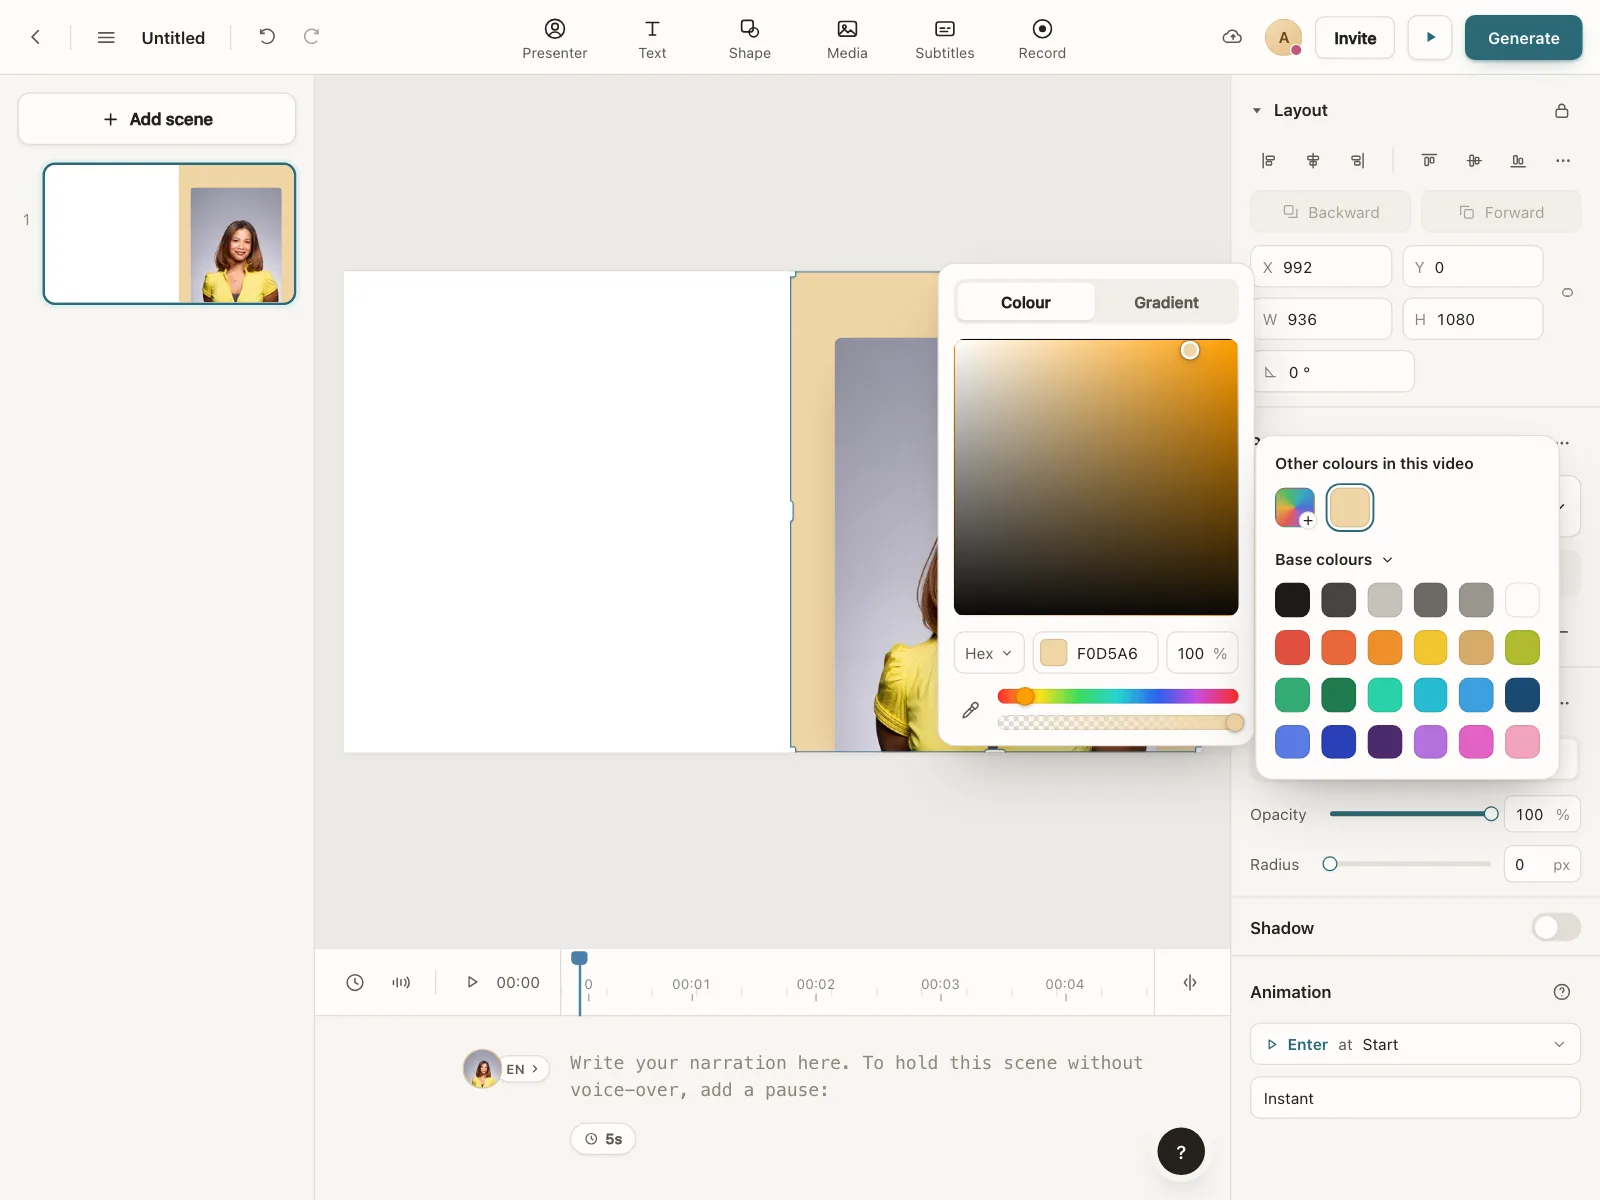Undo the last action
This screenshot has width=1600, height=1200.
(x=267, y=37)
